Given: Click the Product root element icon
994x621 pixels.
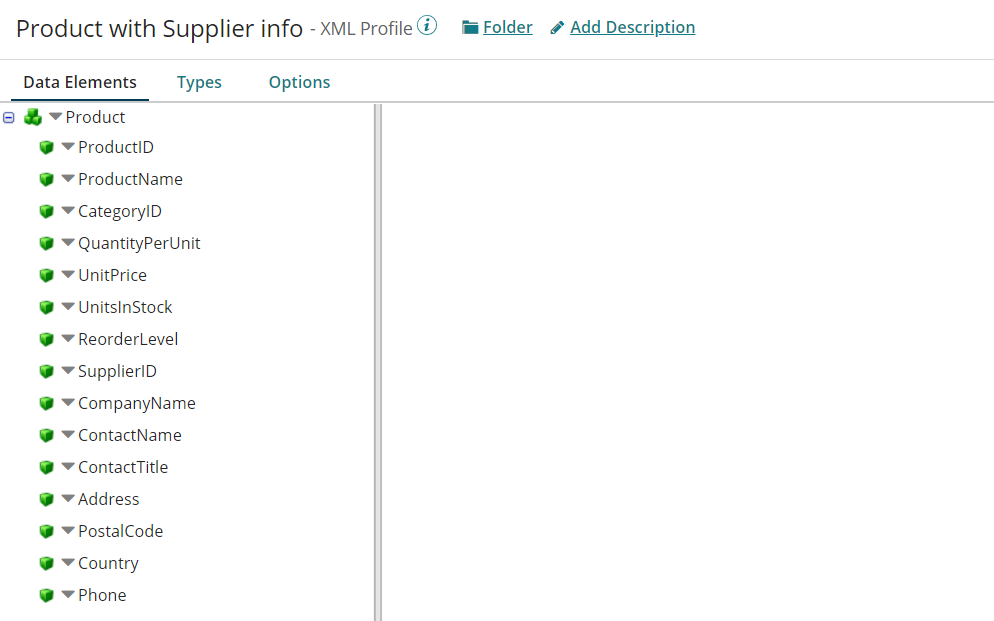Looking at the screenshot, I should click(33, 117).
